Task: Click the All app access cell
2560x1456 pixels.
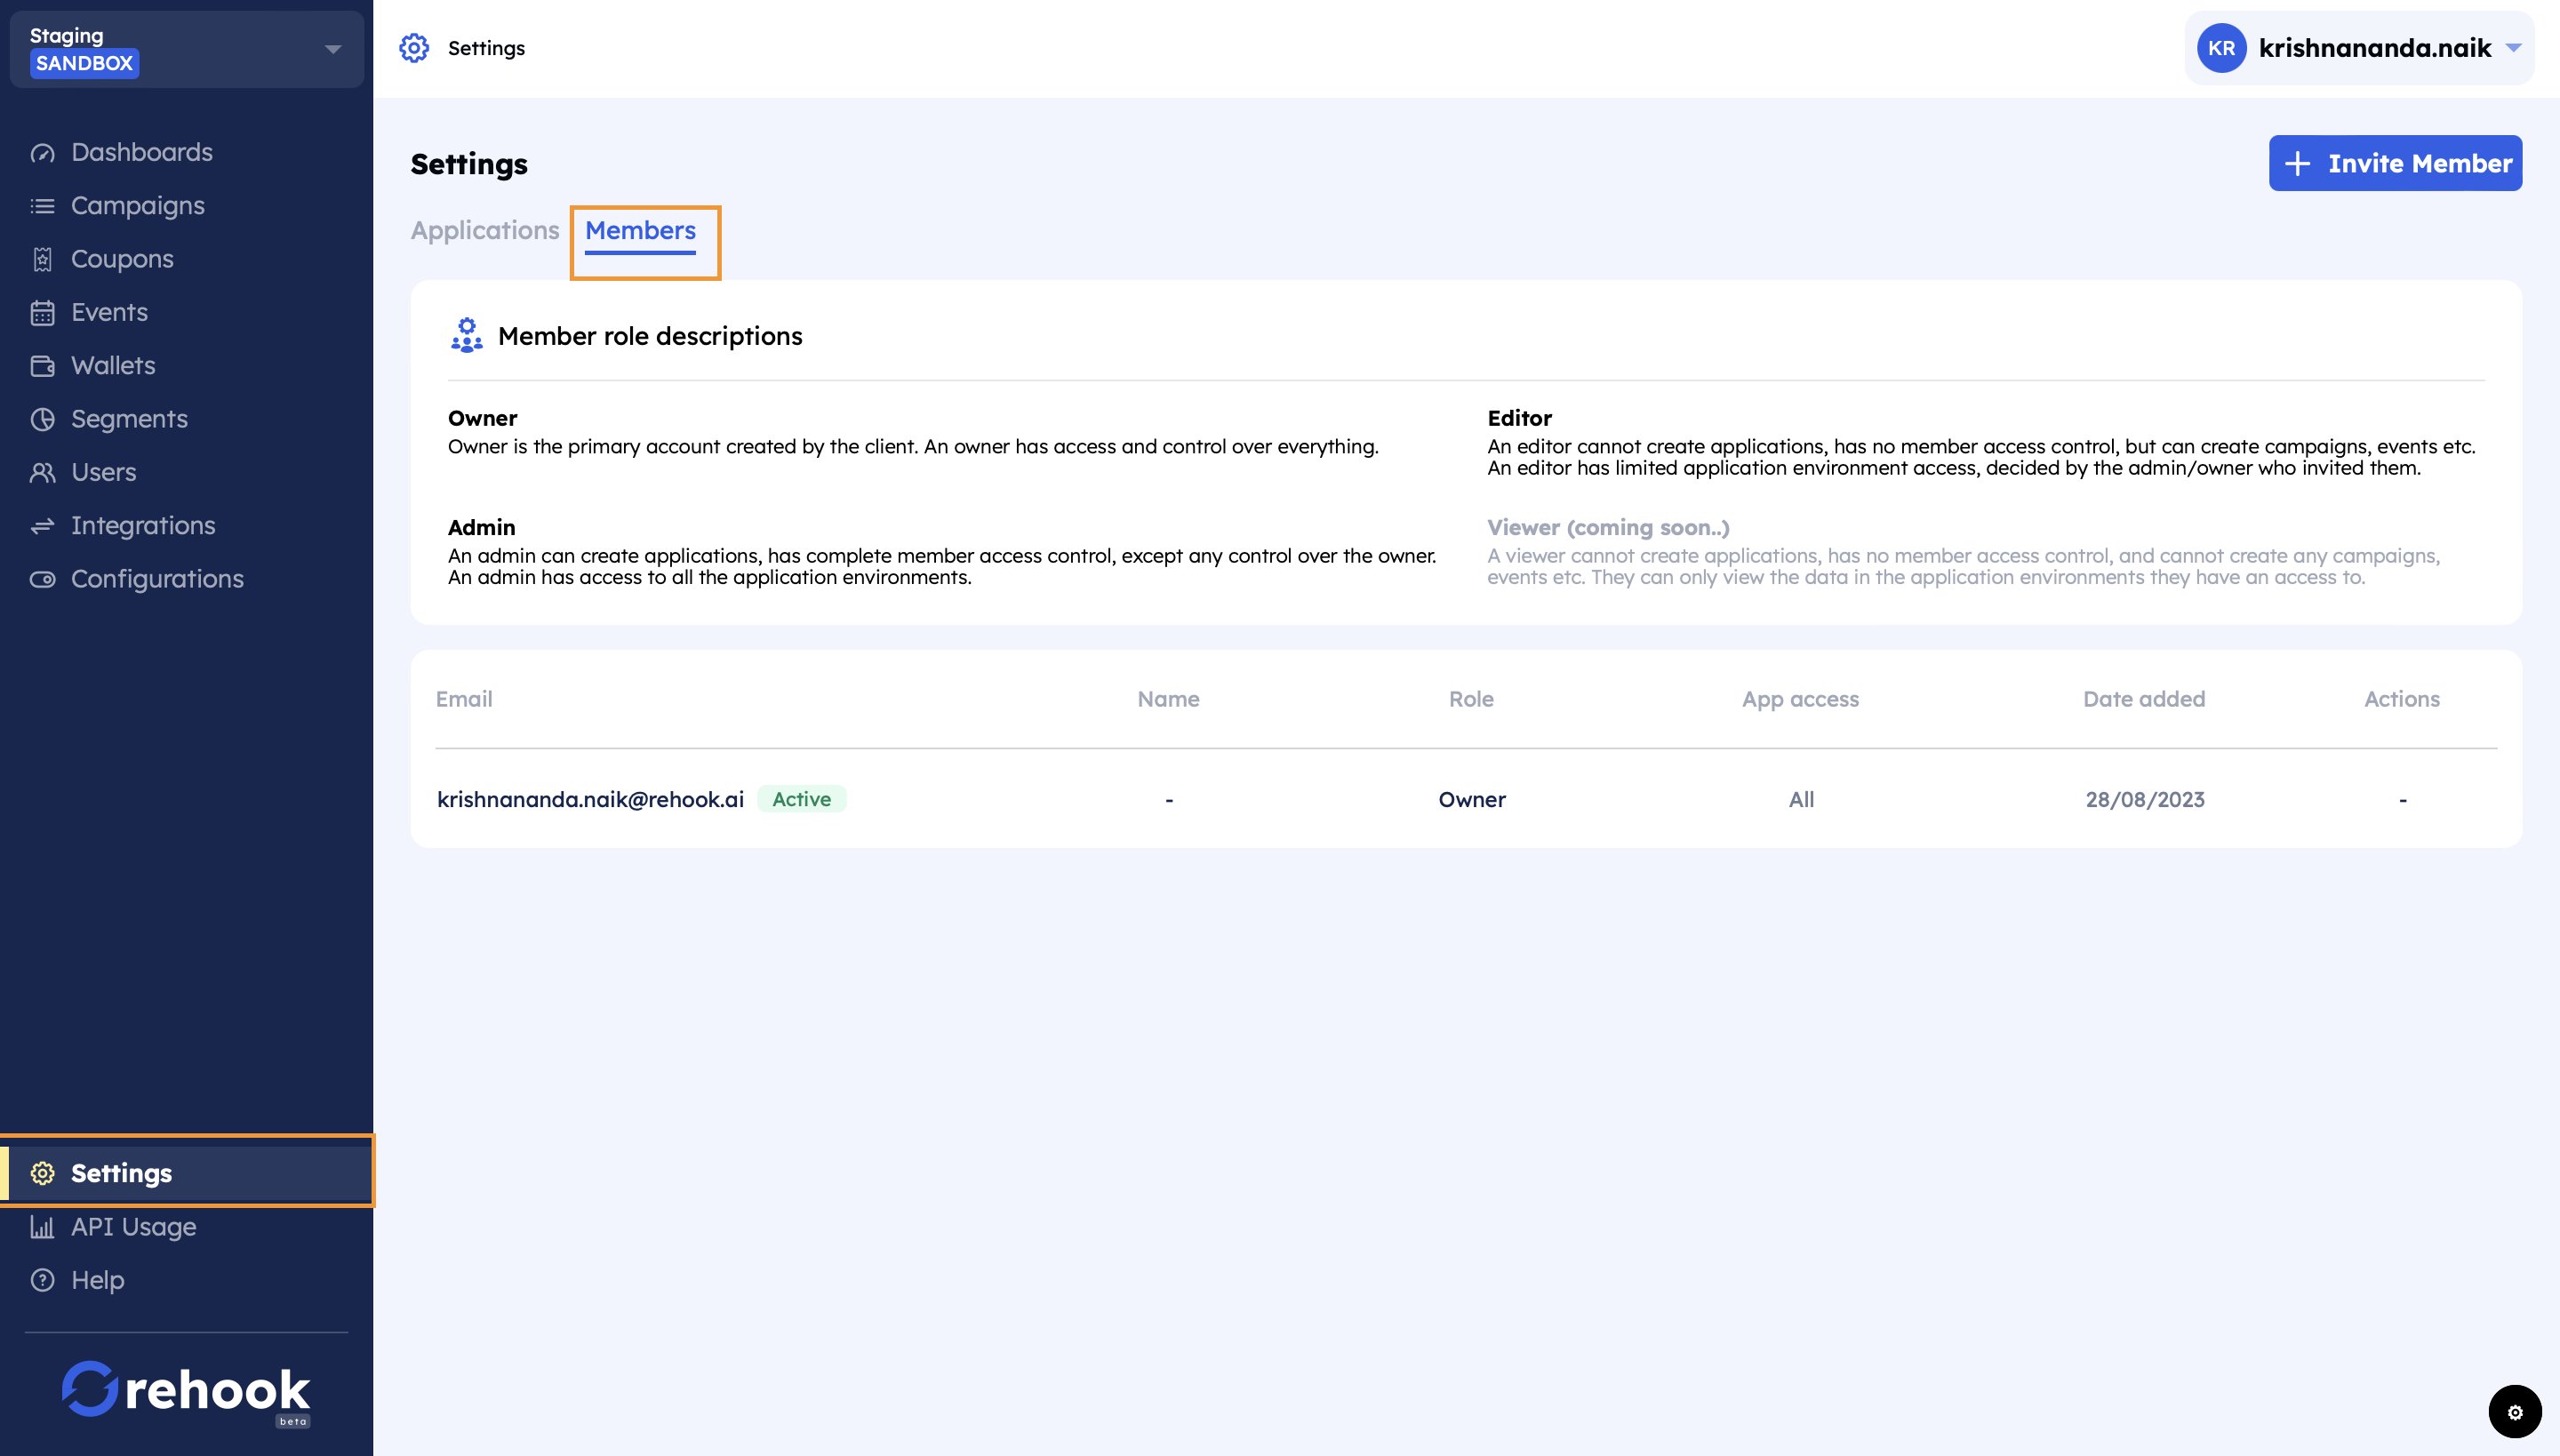Action: (x=1801, y=799)
